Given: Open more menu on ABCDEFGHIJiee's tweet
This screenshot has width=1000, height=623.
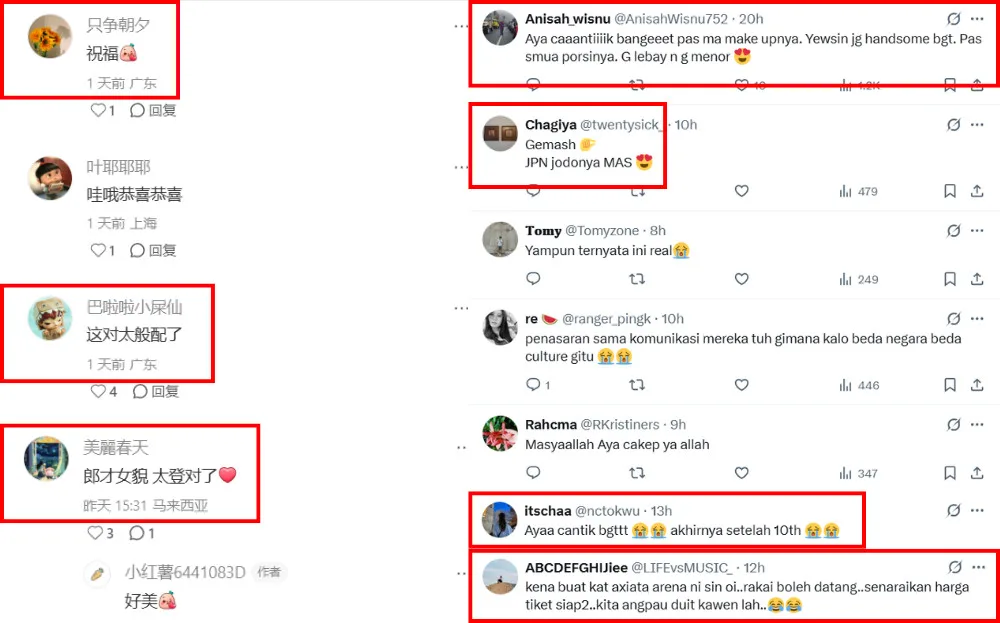Looking at the screenshot, I should (977, 568).
